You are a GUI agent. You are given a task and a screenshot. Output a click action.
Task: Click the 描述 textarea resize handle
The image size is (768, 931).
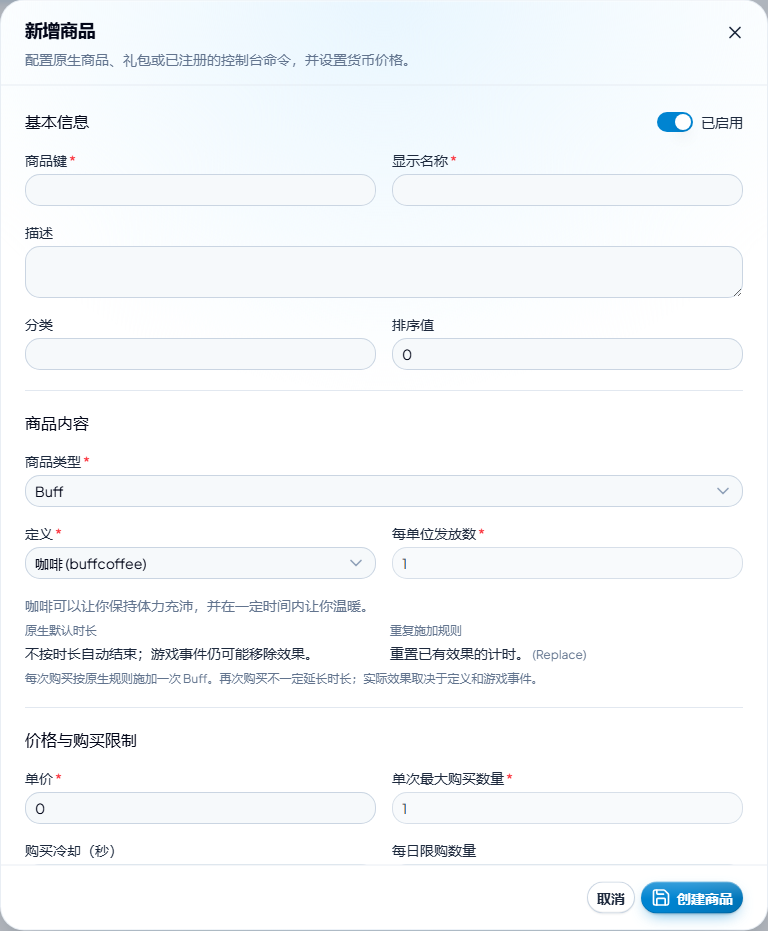737,292
